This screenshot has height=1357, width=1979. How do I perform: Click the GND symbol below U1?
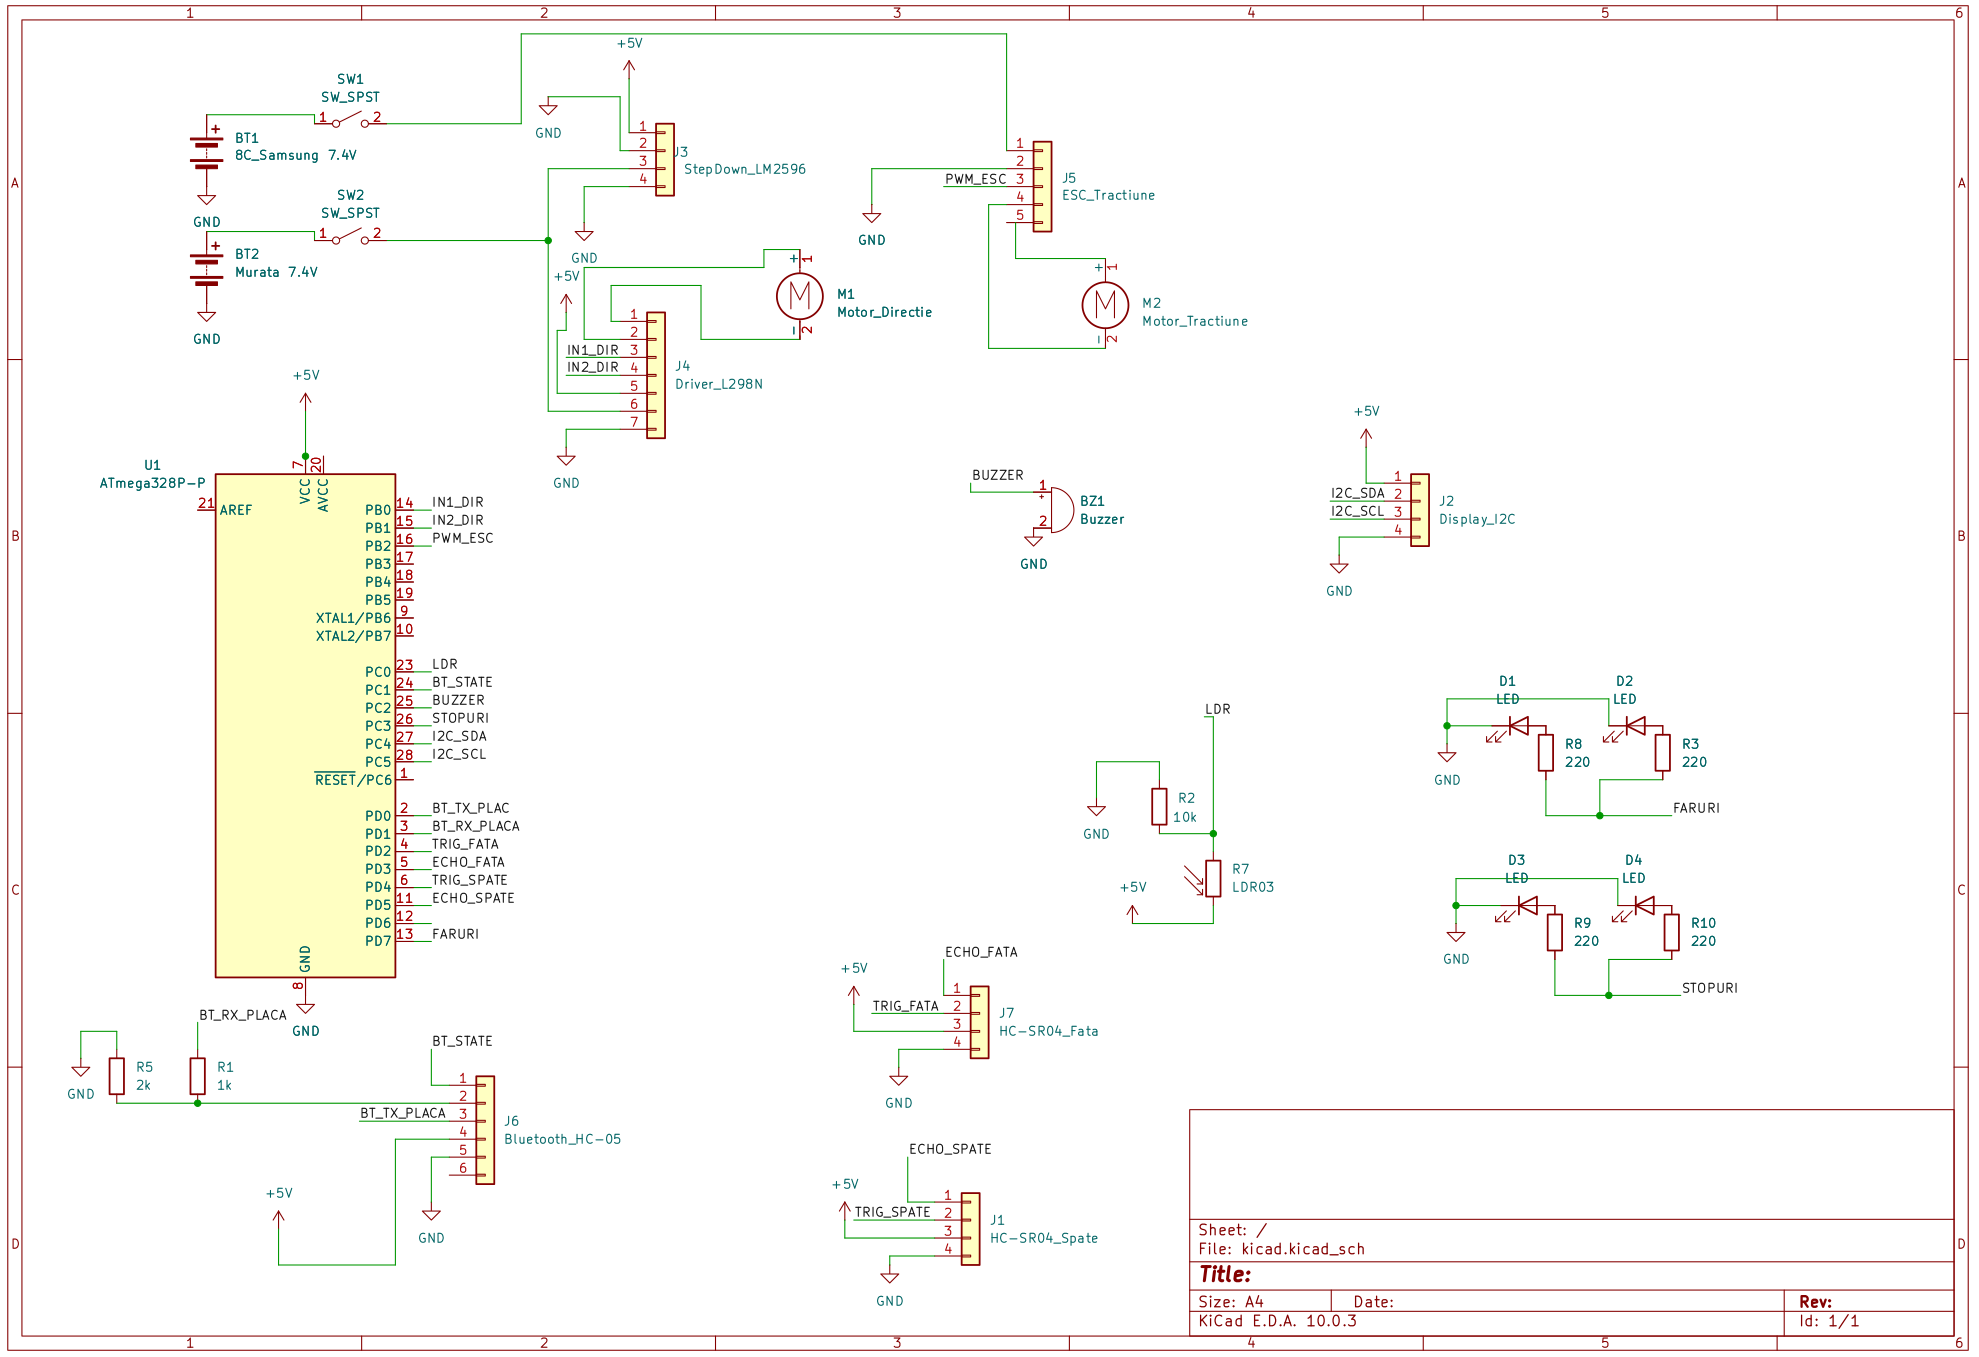(306, 1012)
